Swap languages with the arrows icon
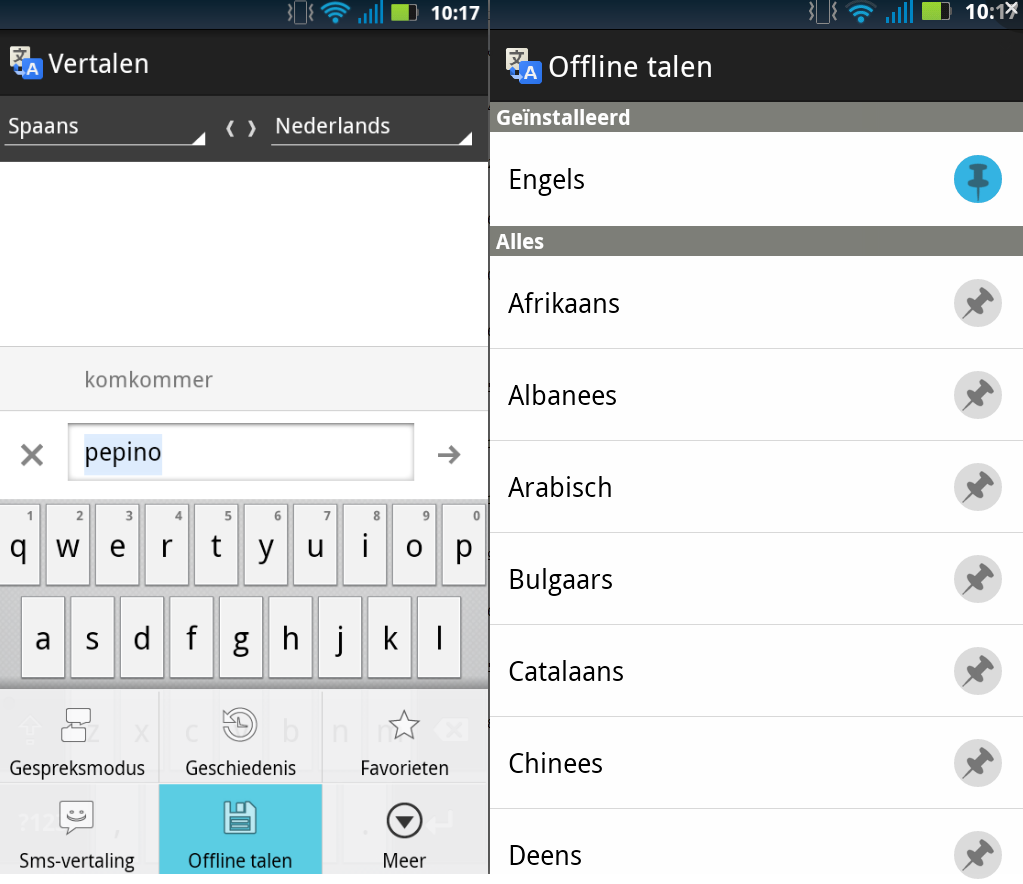The image size is (1023, 884). pos(240,128)
